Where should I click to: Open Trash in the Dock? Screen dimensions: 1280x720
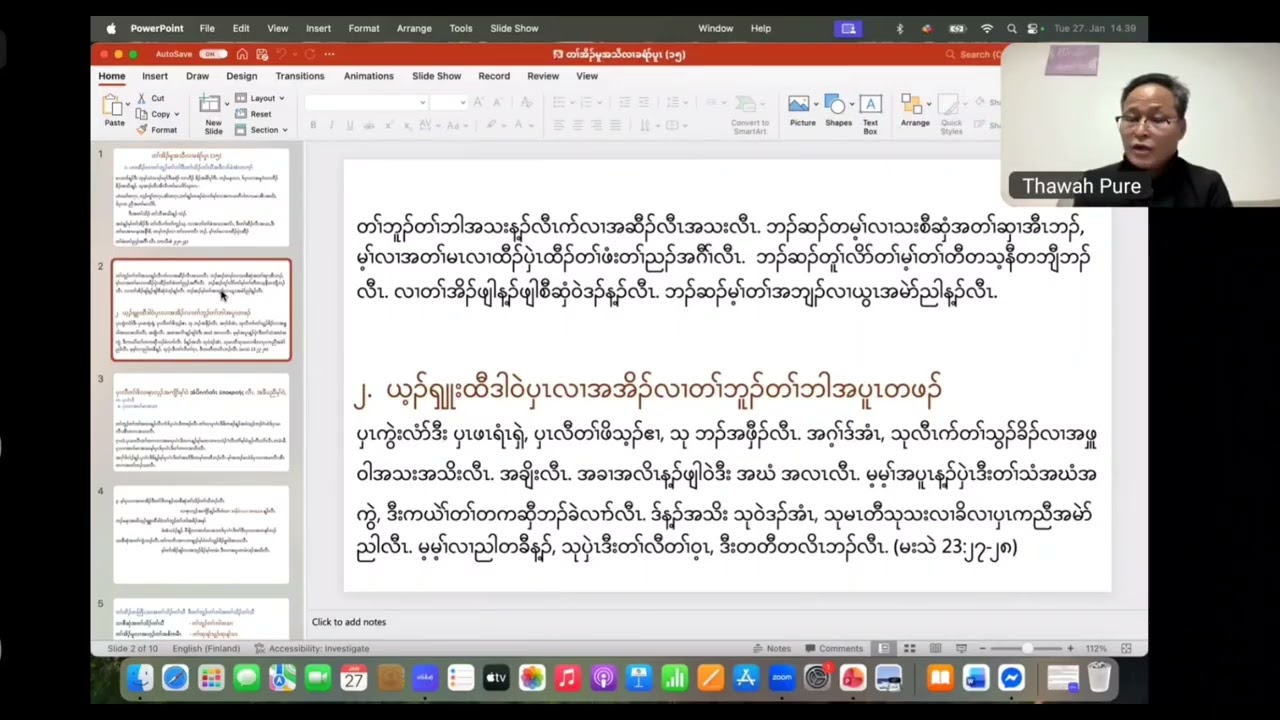click(1099, 678)
